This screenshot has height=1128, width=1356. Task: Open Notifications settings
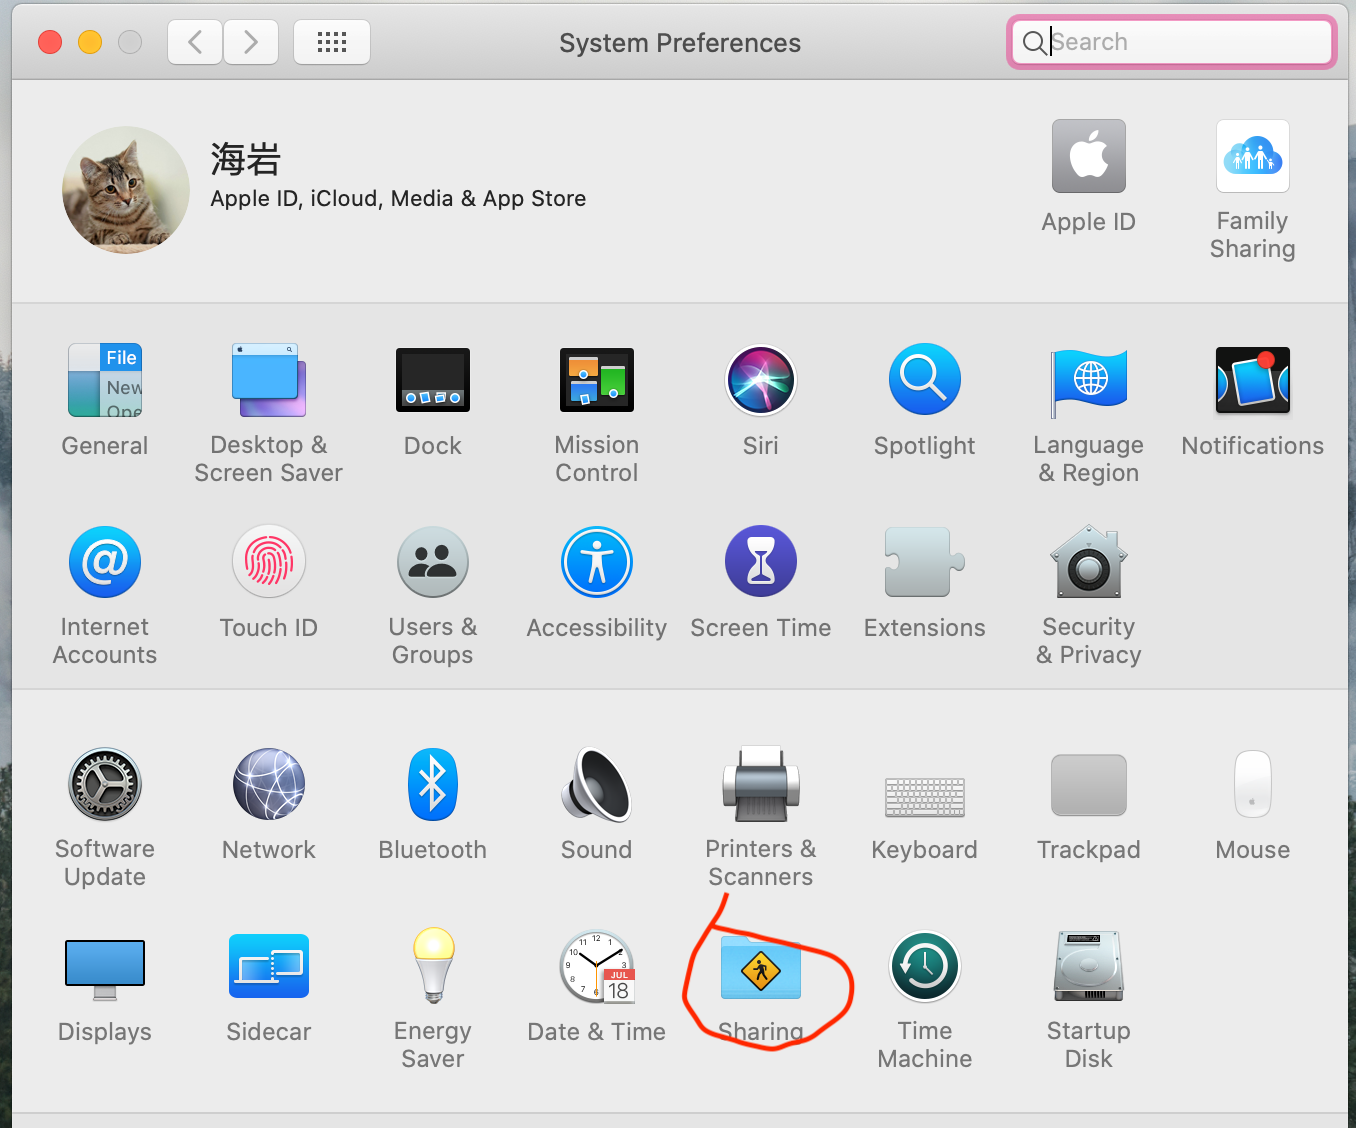pos(1252,380)
